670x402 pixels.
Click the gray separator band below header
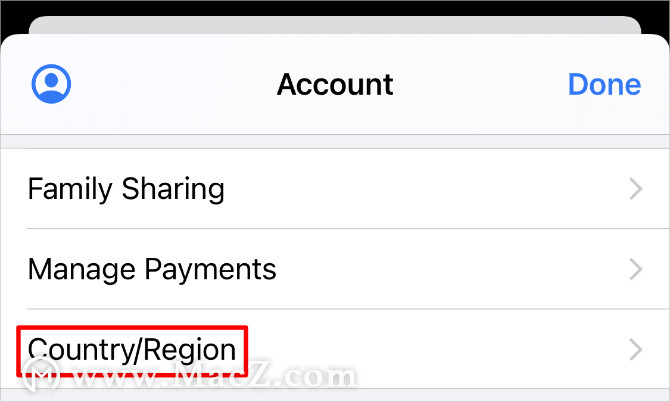(335, 141)
